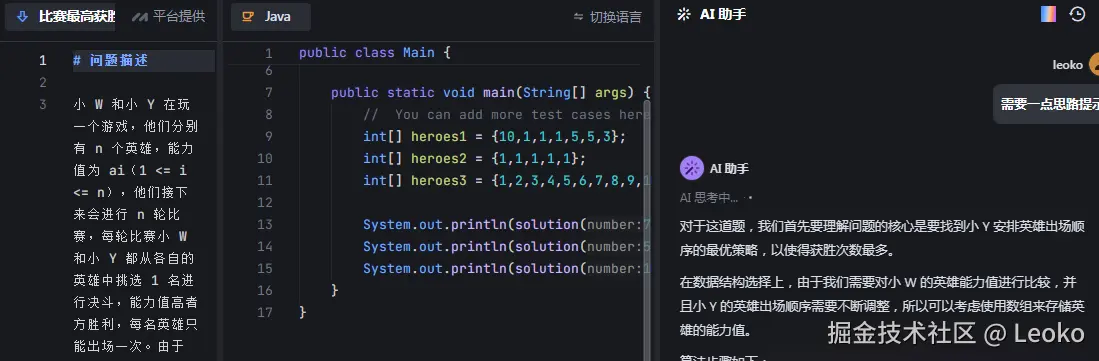The height and width of the screenshot is (361, 1099).
Task: Click the 'AI 思考中...' status text
Action: (x=709, y=198)
